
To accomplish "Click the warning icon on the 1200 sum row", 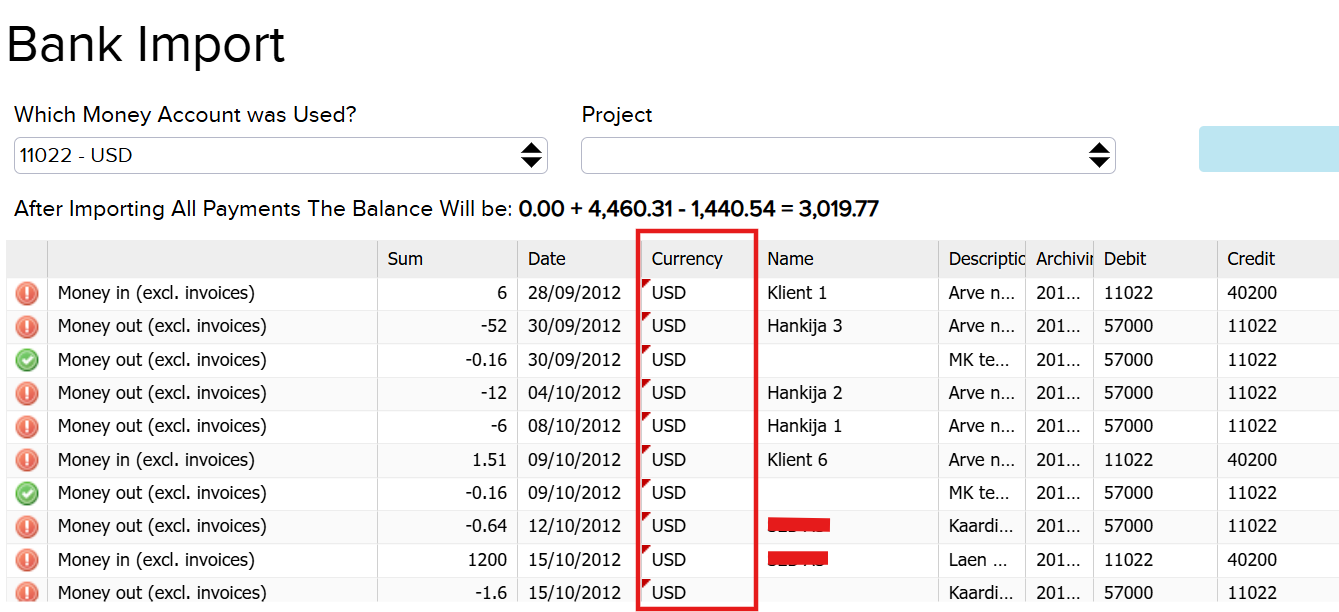I will [x=27, y=560].
